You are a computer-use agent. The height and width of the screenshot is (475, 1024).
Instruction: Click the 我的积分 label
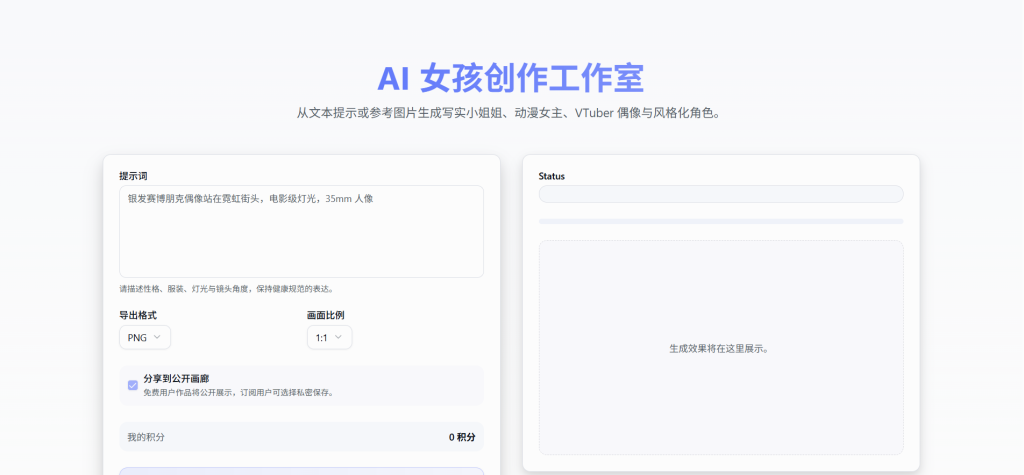point(146,437)
